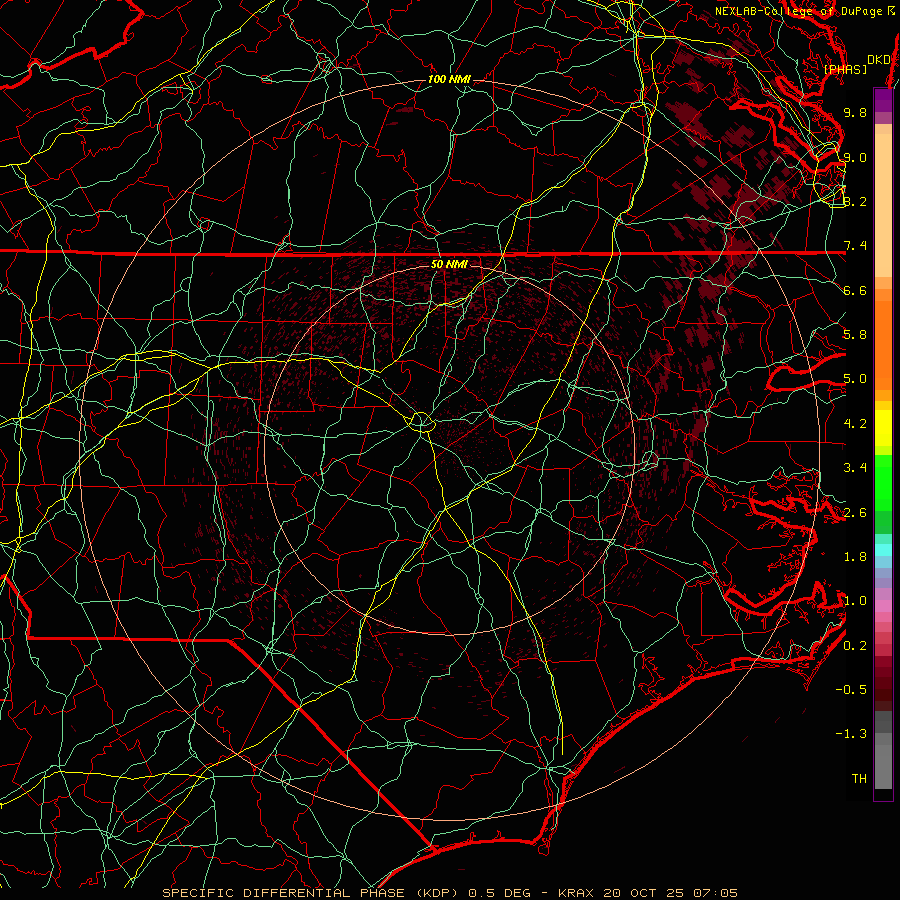Screen dimensions: 900x900
Task: Select the 0.2 scale value
Action: pyautogui.click(x=855, y=646)
